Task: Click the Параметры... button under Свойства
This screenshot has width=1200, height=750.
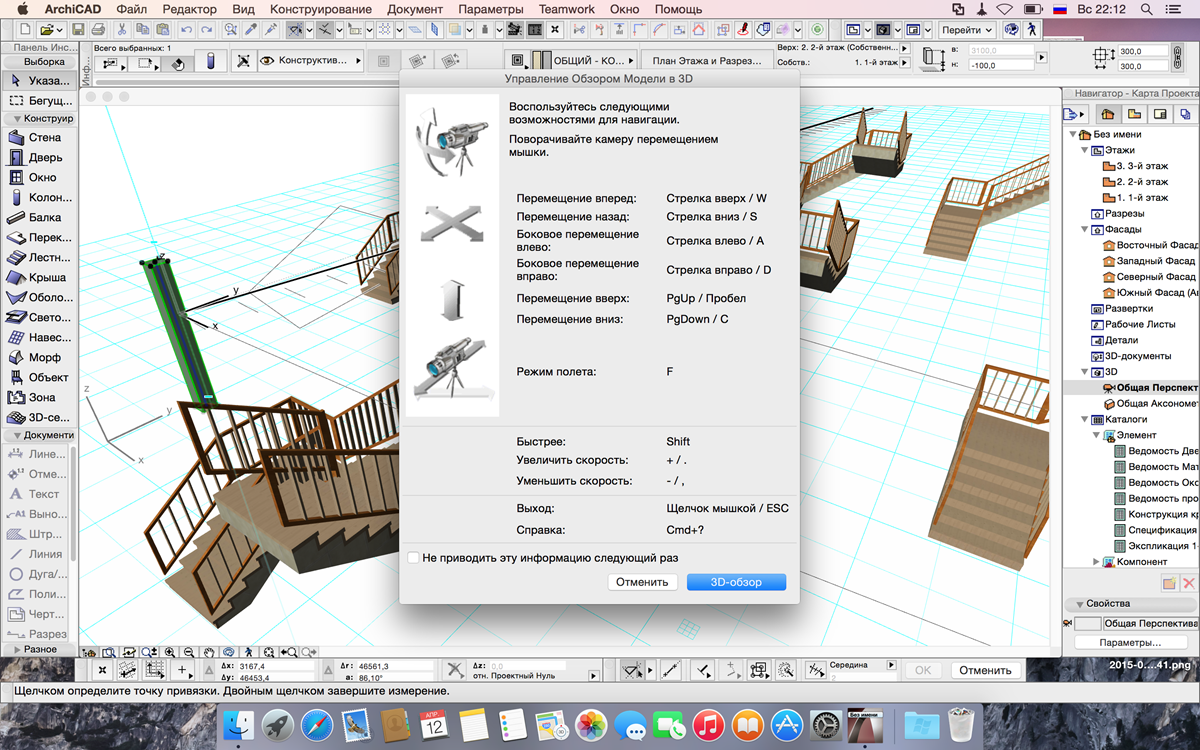Action: [1130, 642]
